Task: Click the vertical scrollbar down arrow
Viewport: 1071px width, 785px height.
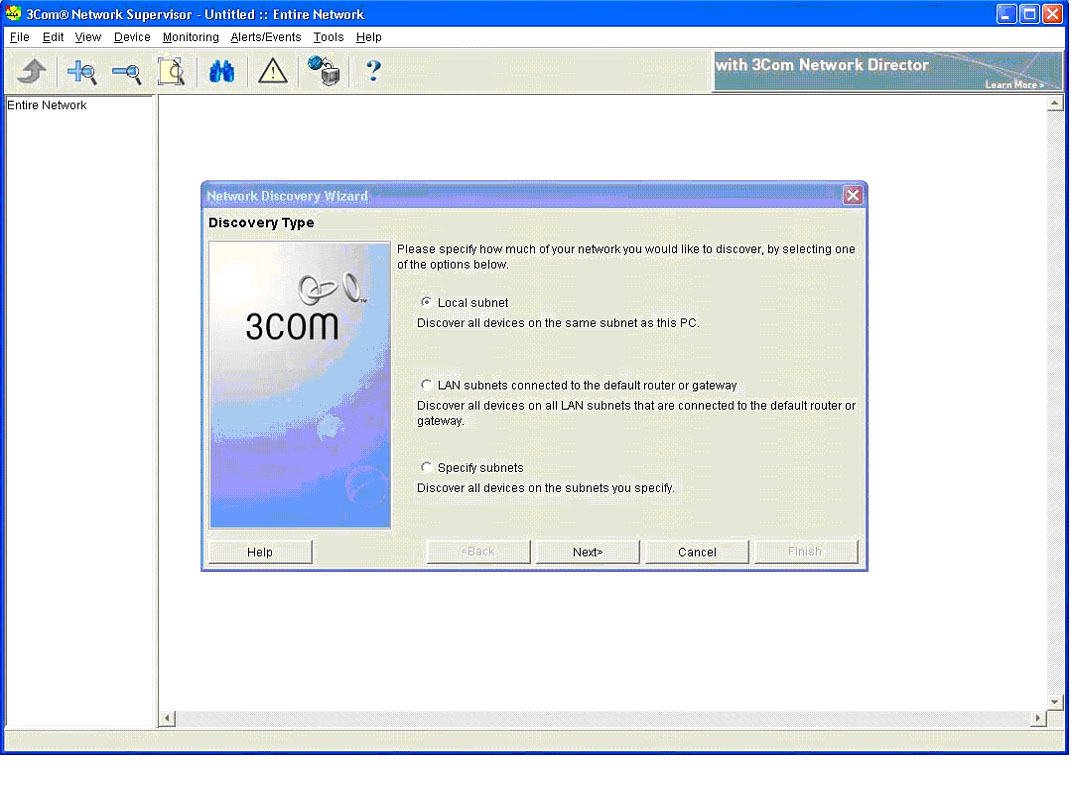Action: pyautogui.click(x=1055, y=702)
